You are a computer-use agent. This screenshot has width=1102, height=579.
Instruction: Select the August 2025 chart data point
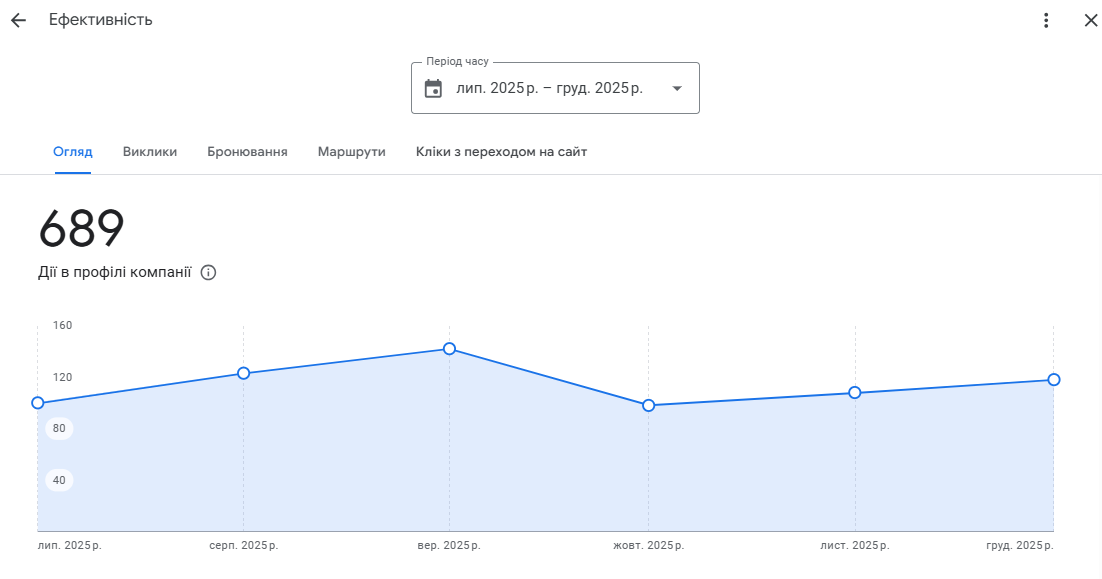click(x=243, y=373)
